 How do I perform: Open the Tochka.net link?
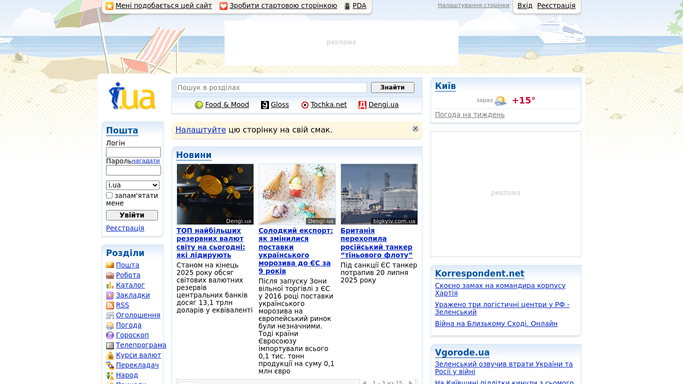(328, 104)
